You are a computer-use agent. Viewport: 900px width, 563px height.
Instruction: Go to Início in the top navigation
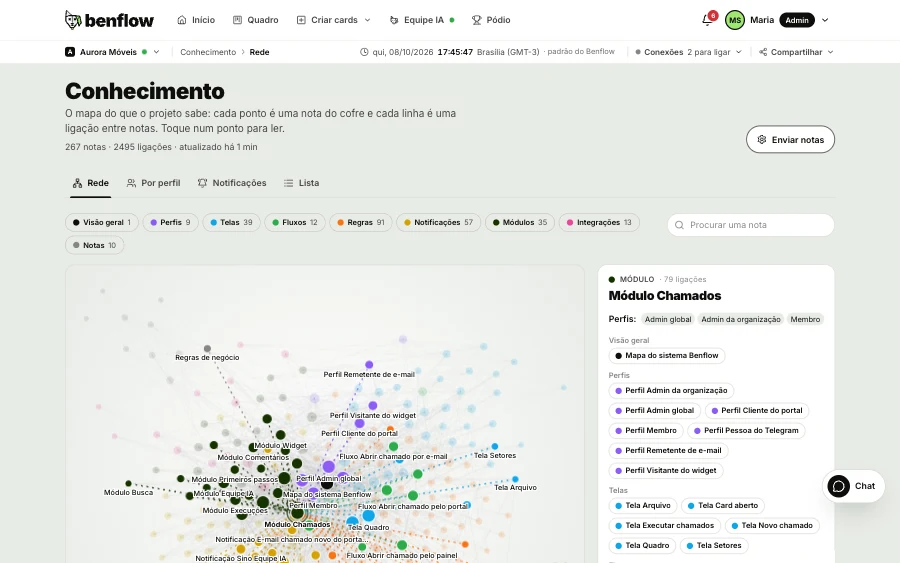(x=196, y=20)
